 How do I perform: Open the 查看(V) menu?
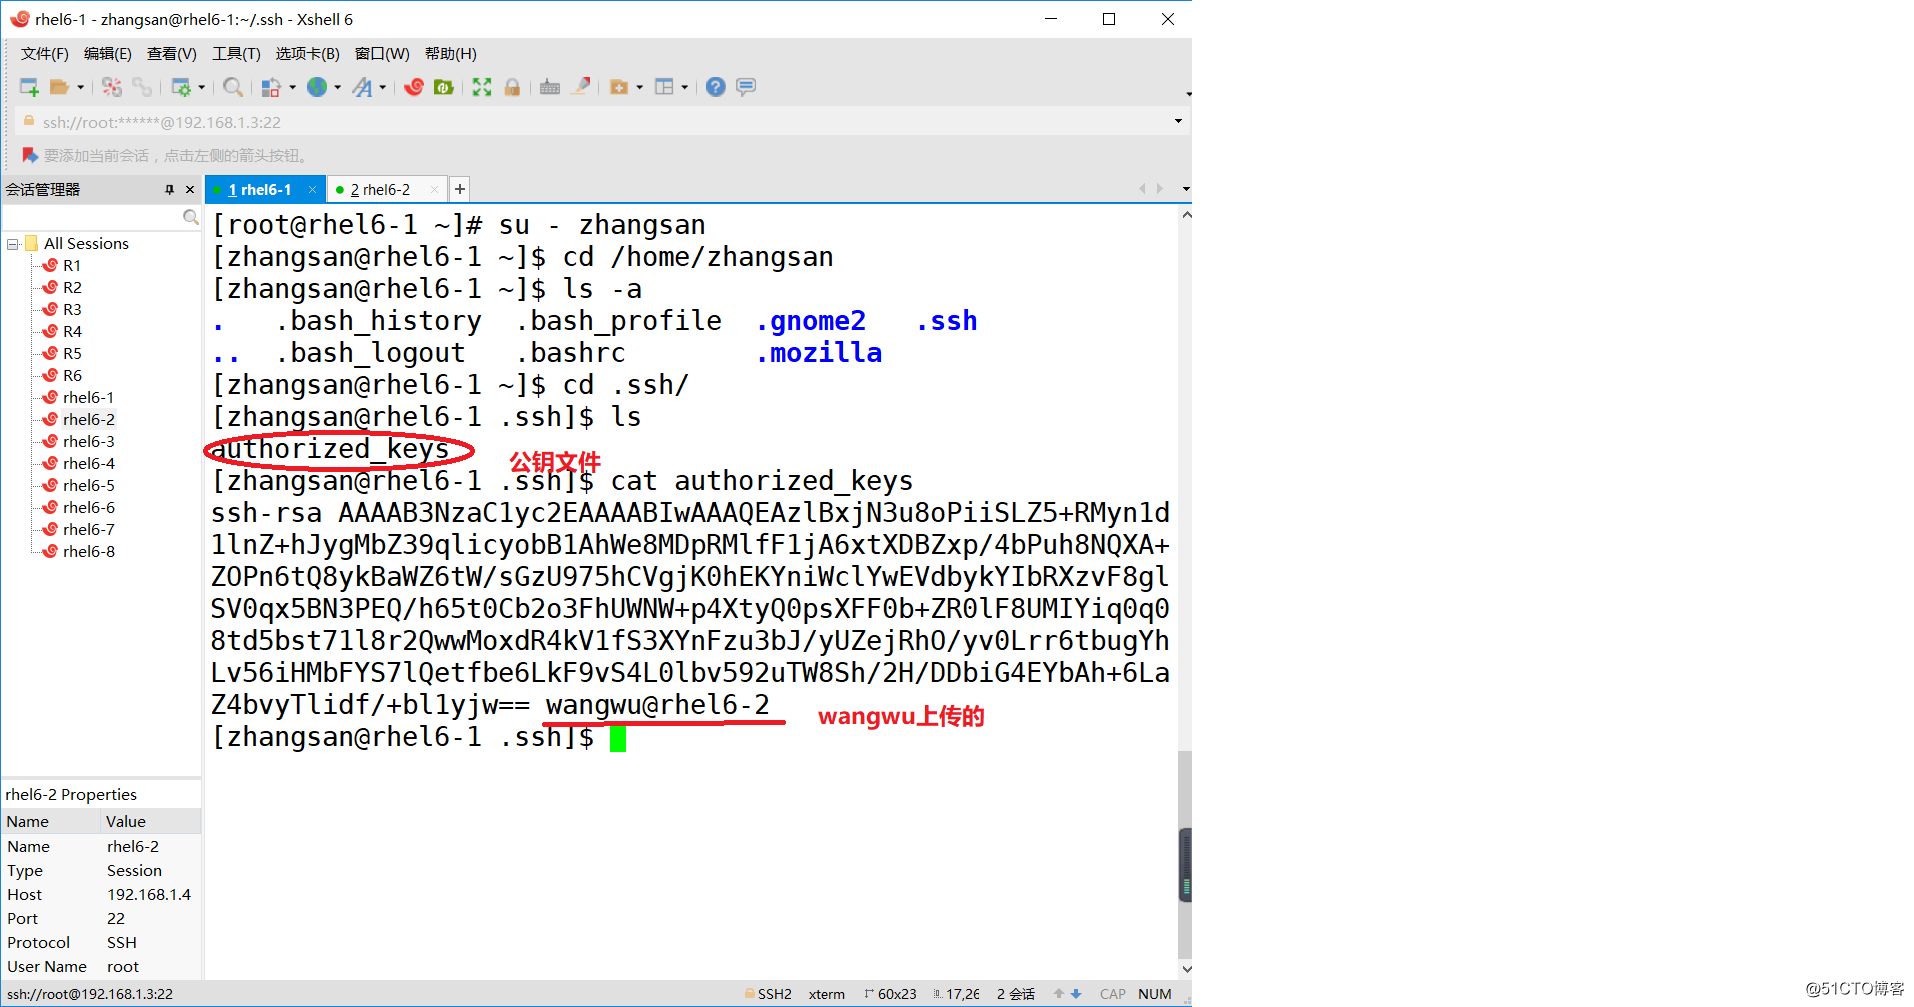(x=171, y=53)
